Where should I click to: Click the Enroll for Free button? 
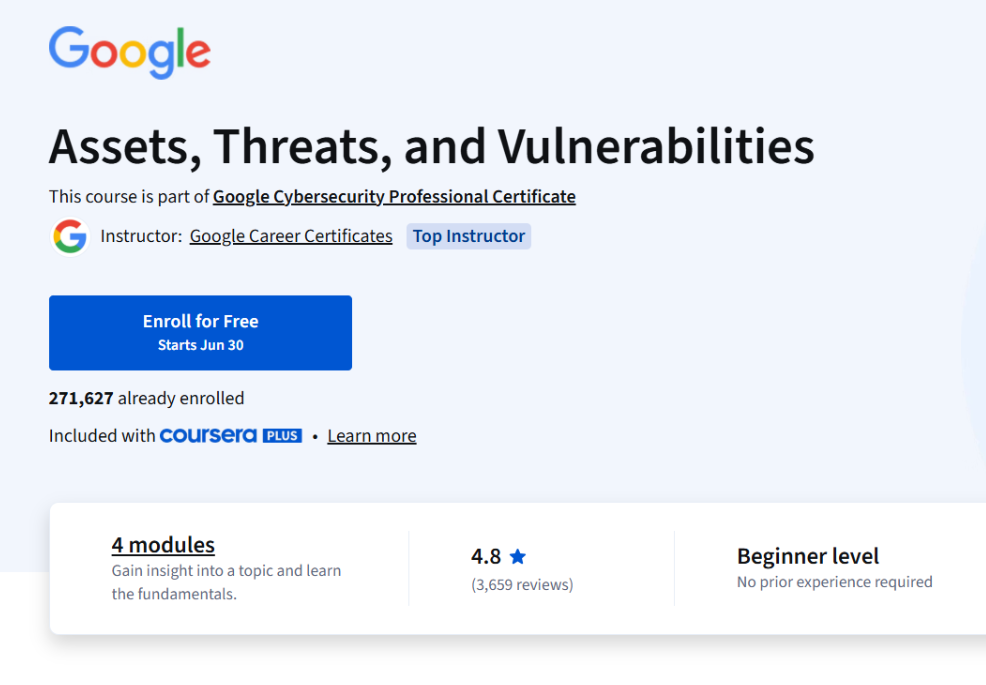point(200,332)
